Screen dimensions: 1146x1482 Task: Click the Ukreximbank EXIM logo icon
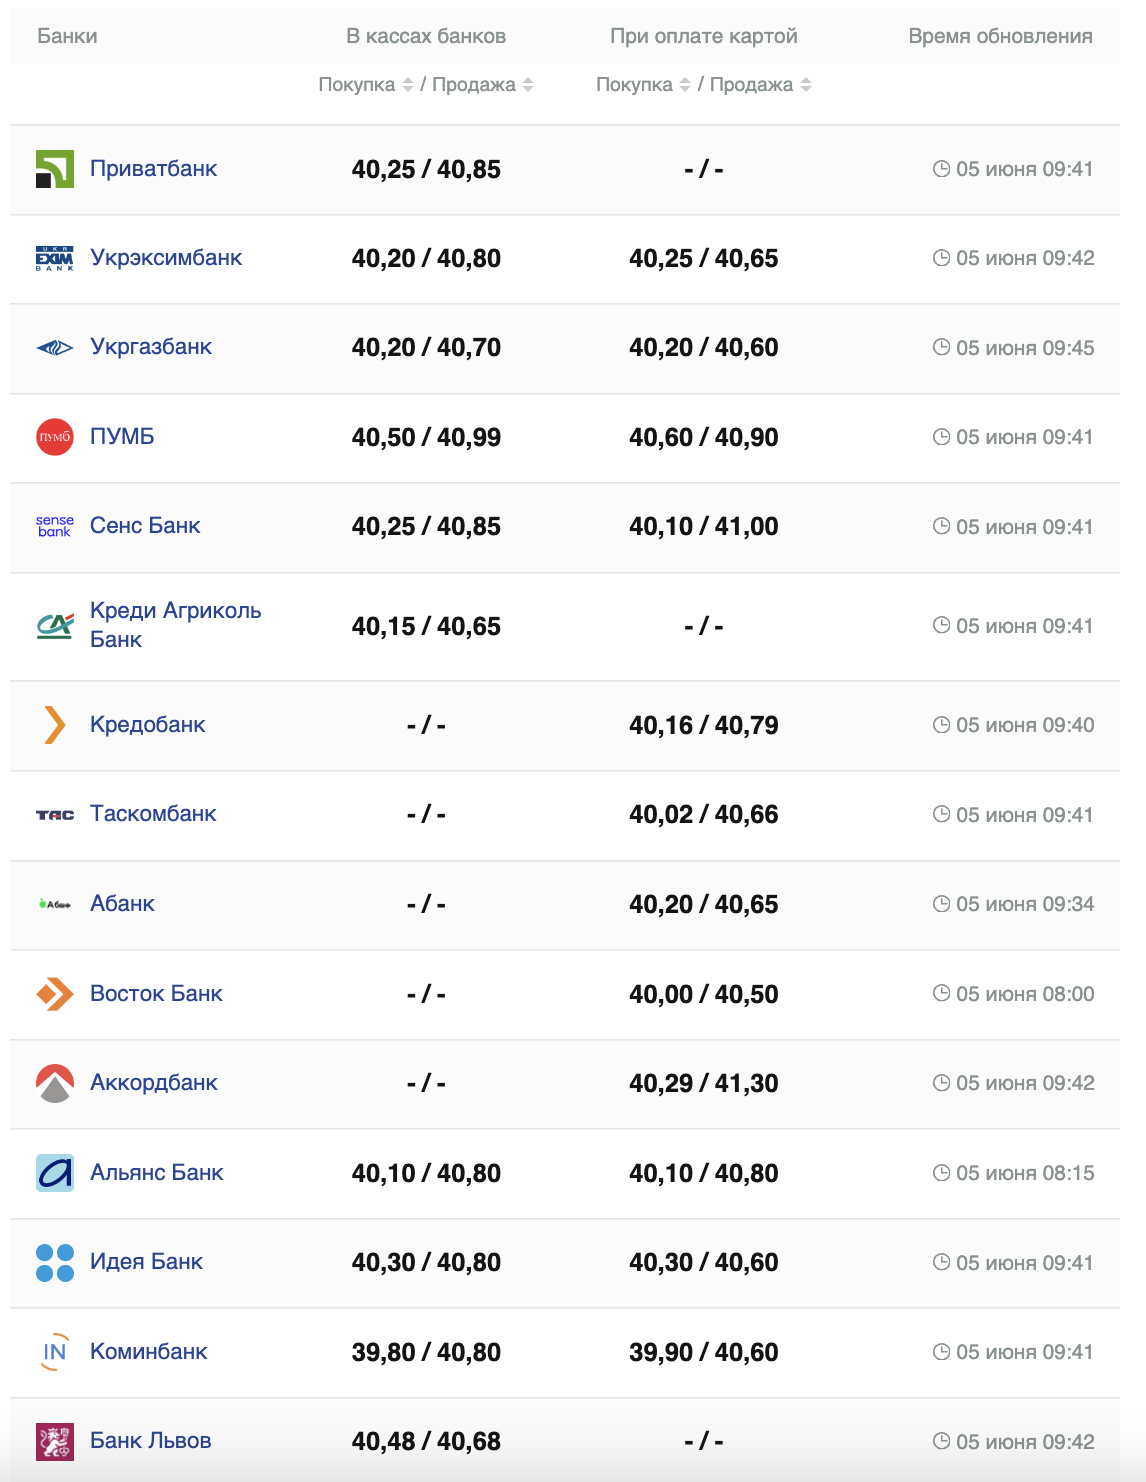(55, 258)
